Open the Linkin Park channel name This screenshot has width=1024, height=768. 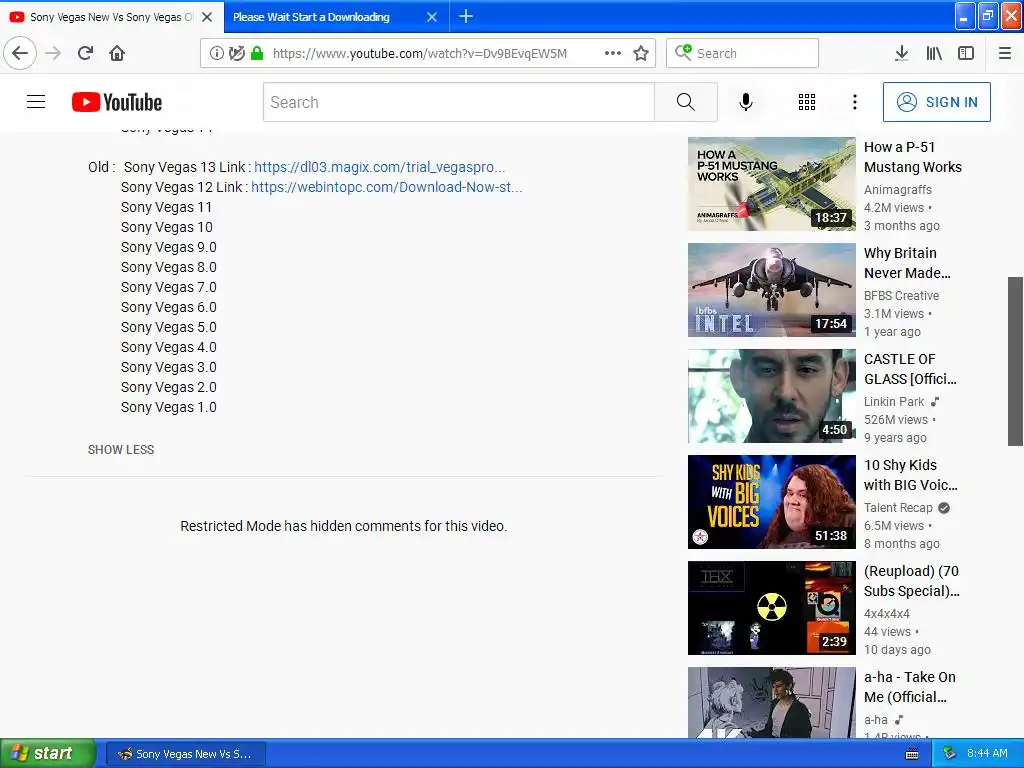click(894, 402)
